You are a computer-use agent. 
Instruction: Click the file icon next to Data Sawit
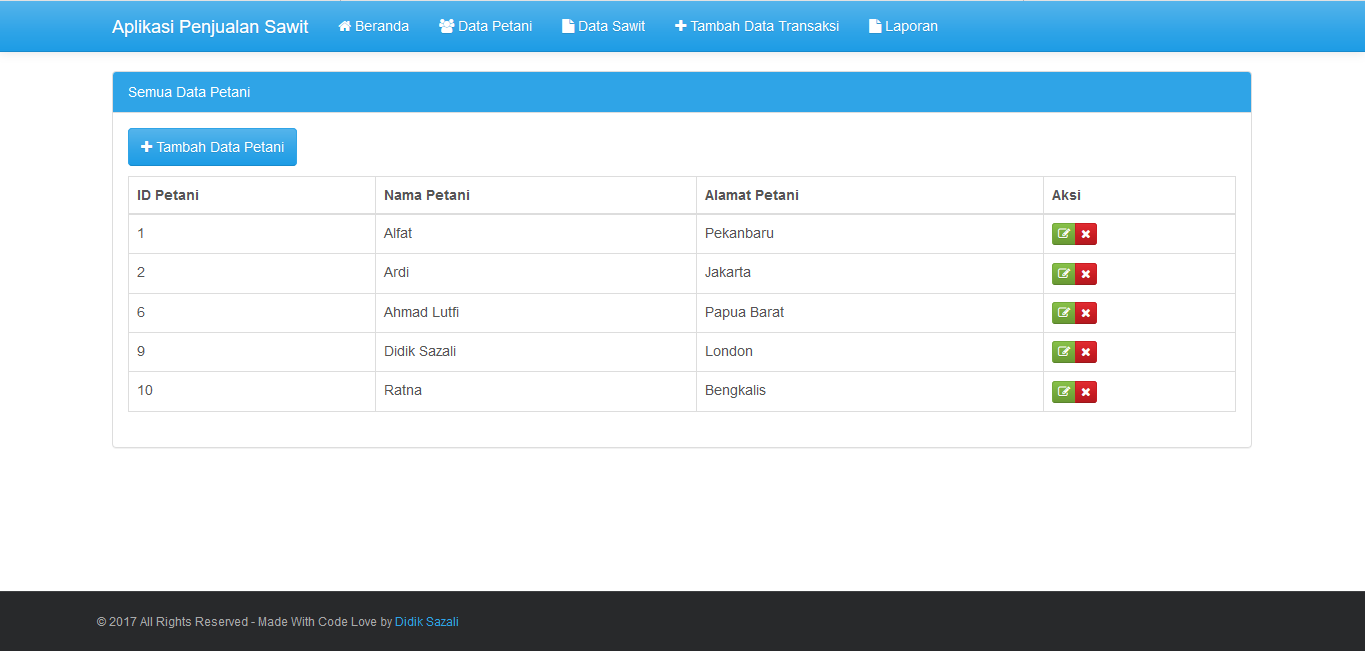point(566,25)
